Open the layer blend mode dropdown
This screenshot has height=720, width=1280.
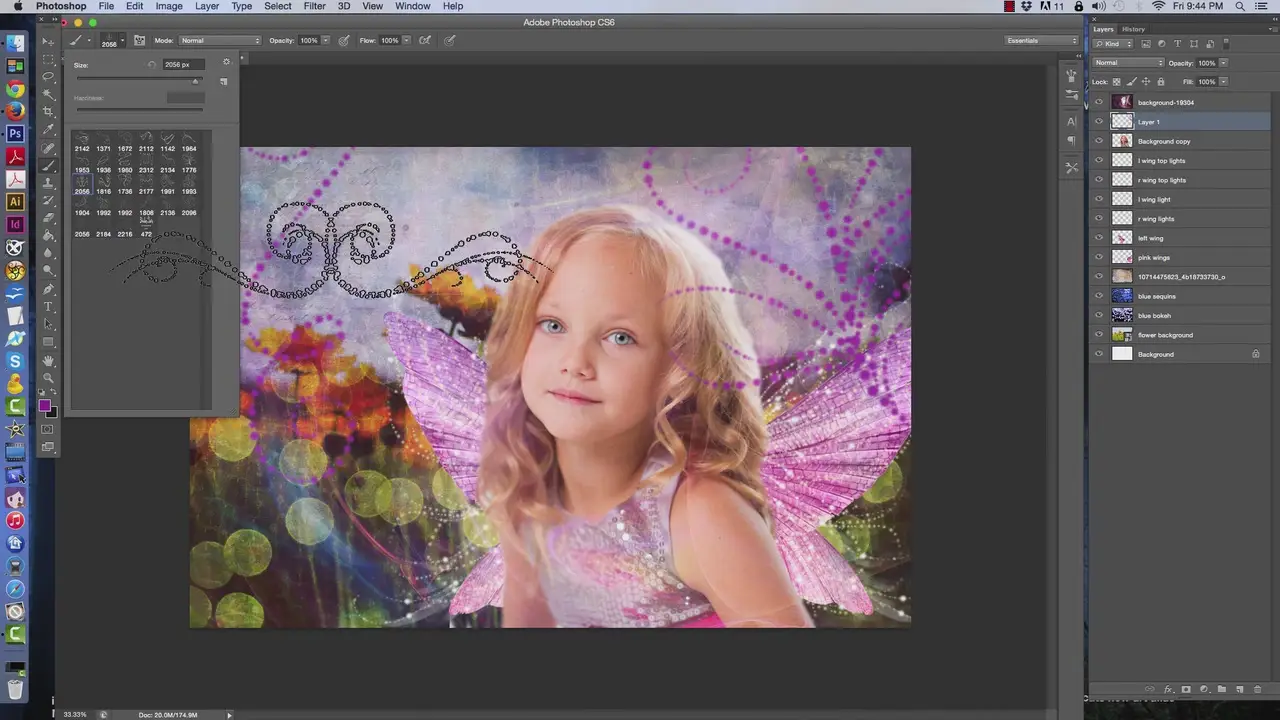click(1128, 63)
